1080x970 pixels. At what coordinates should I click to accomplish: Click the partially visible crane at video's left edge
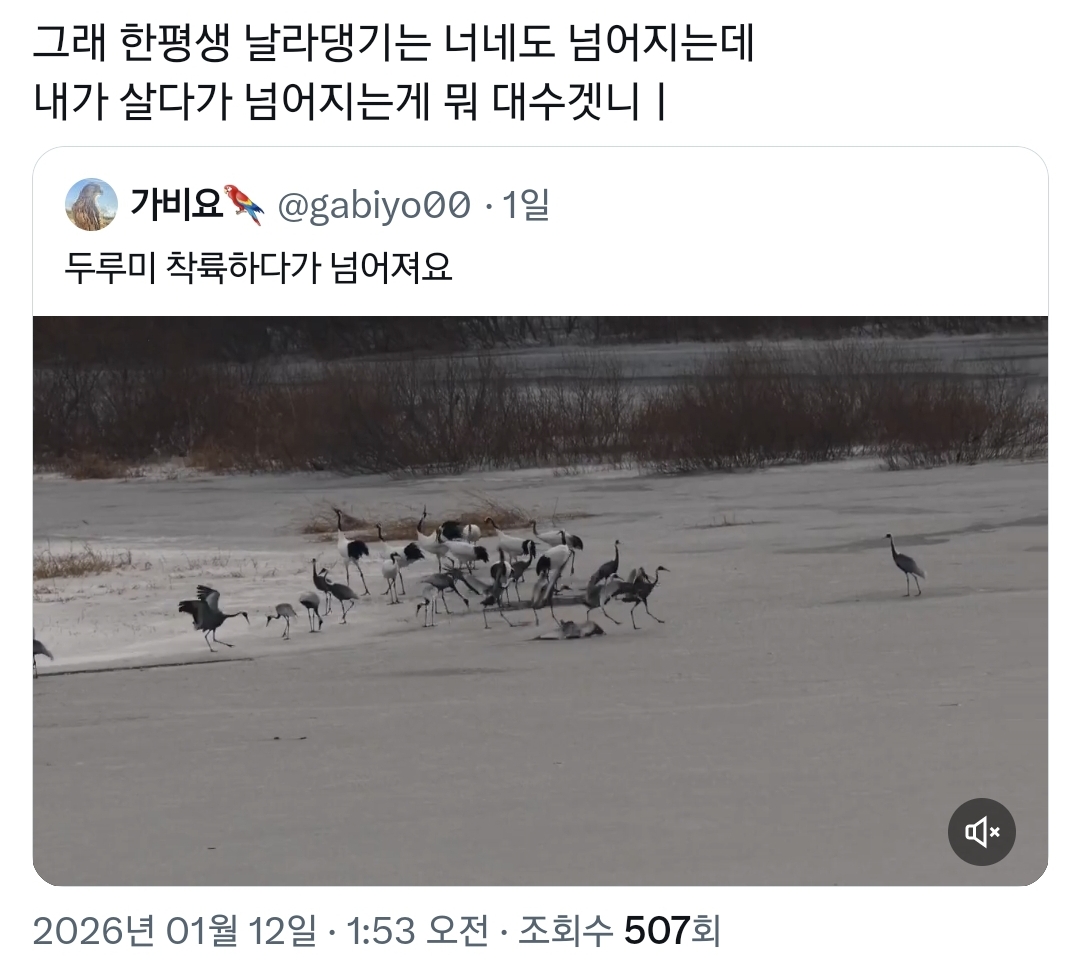41,652
